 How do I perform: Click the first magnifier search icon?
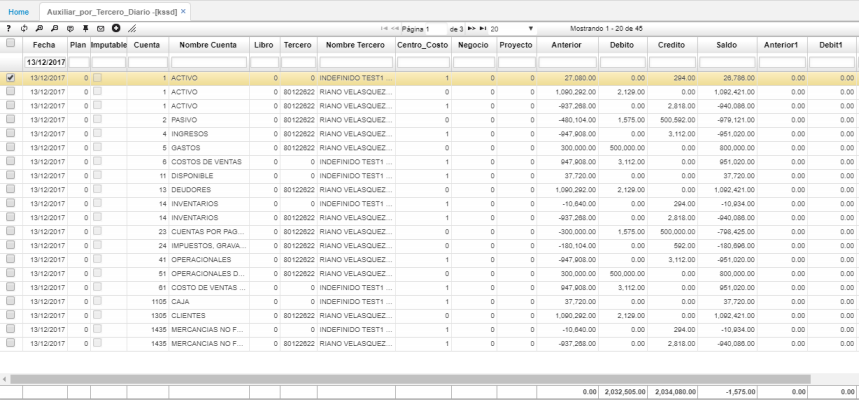pyautogui.click(x=39, y=29)
